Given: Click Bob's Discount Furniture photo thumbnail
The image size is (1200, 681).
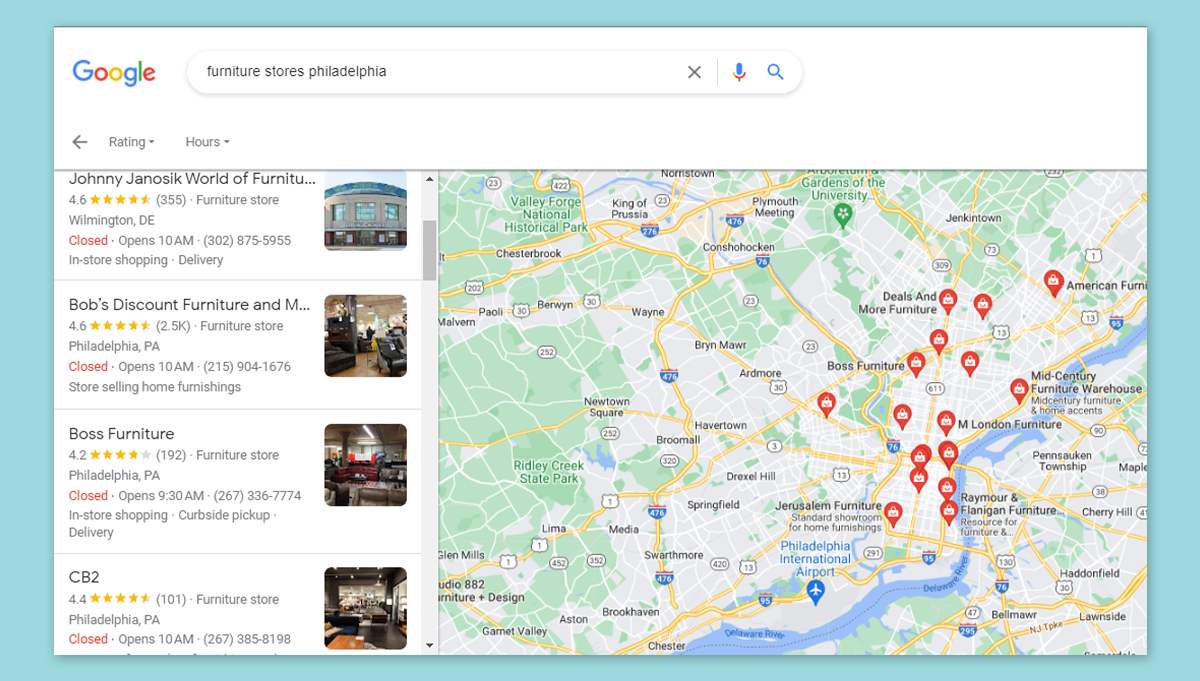Looking at the screenshot, I should point(365,336).
